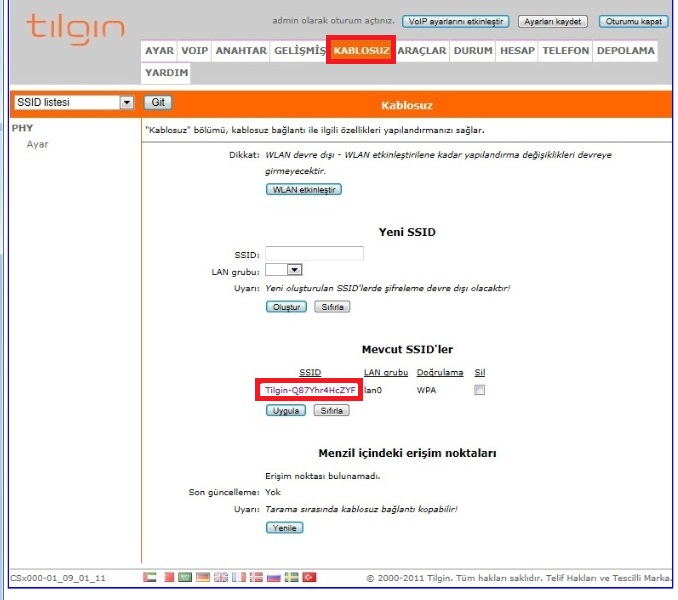Select the Bahrain flag language icon

coord(169,577)
